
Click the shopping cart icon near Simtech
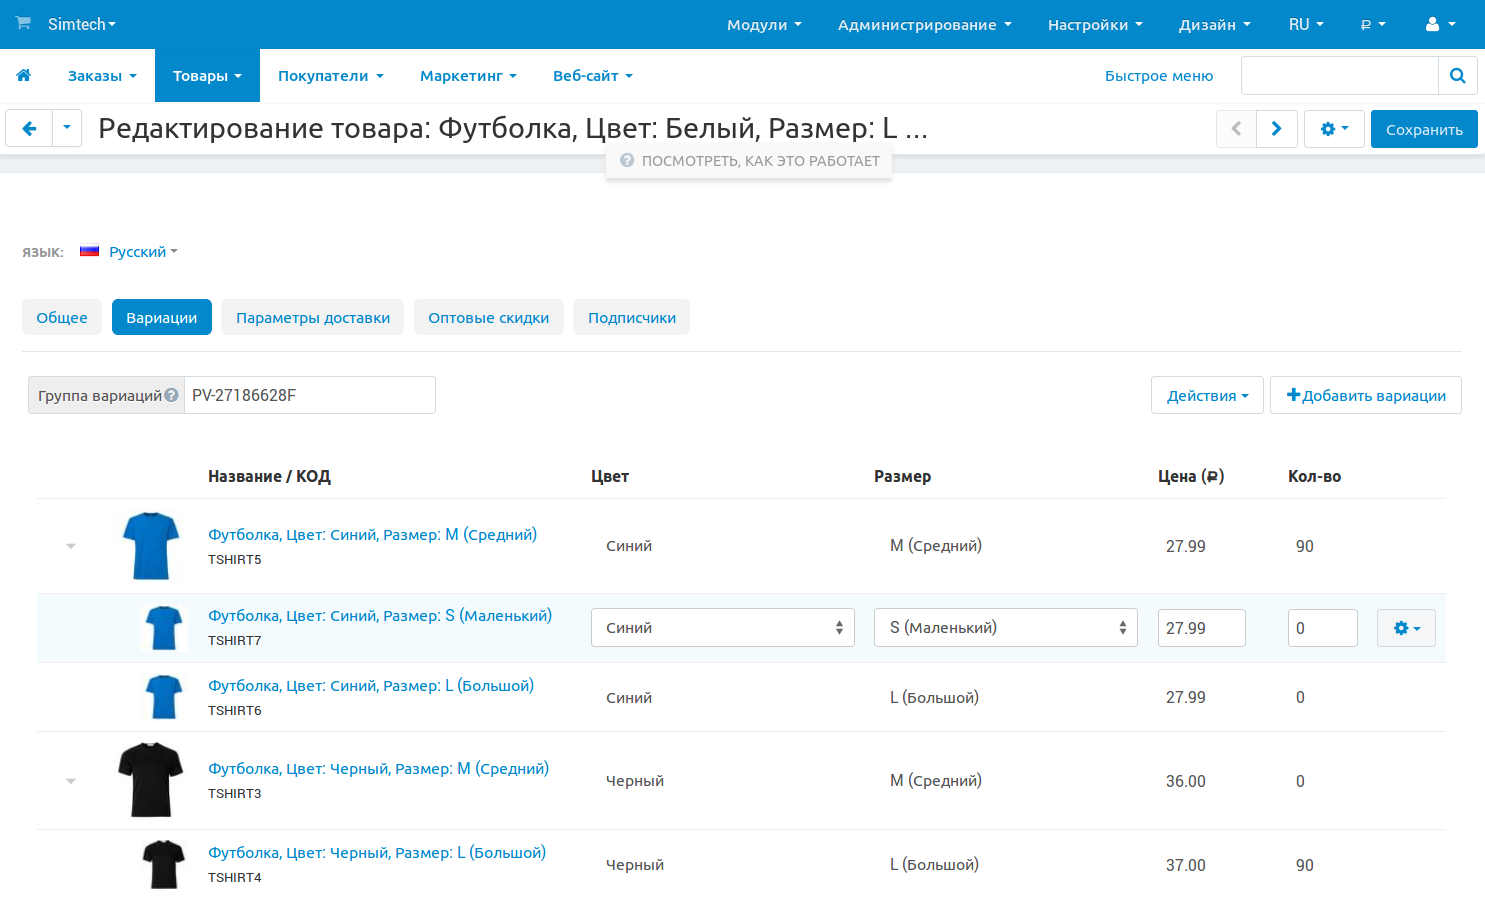[x=23, y=23]
